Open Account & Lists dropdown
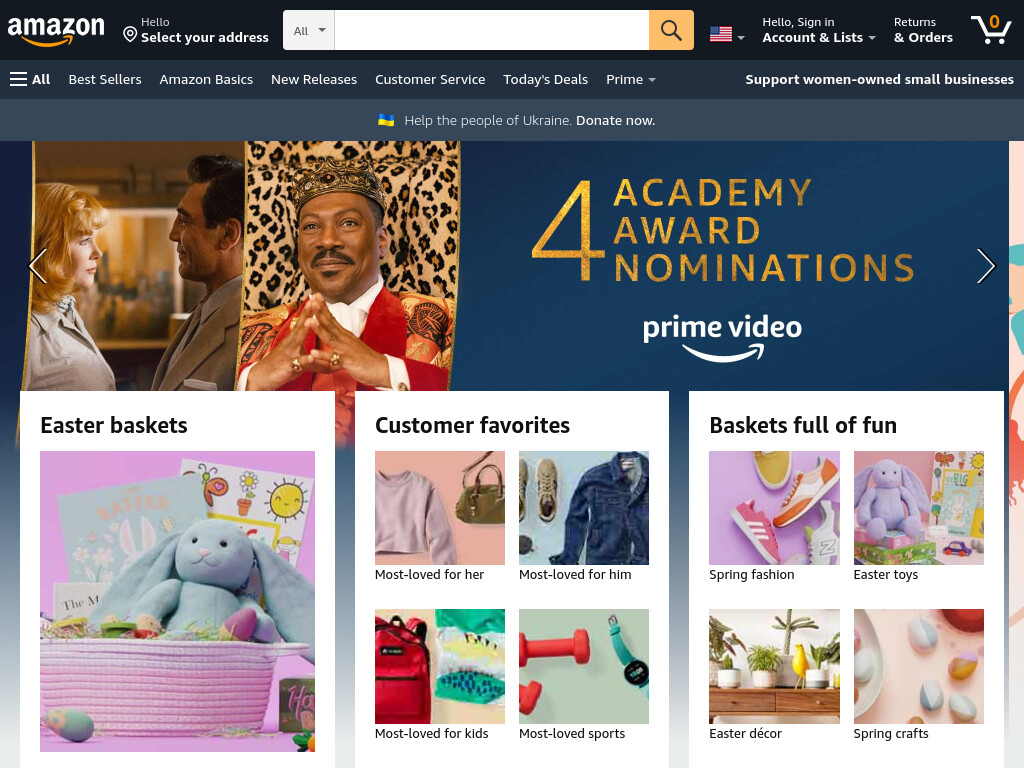This screenshot has height=768, width=1024. 819,30
